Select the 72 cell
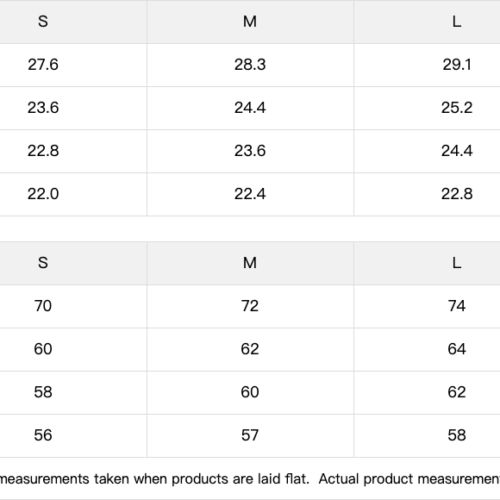 250,306
